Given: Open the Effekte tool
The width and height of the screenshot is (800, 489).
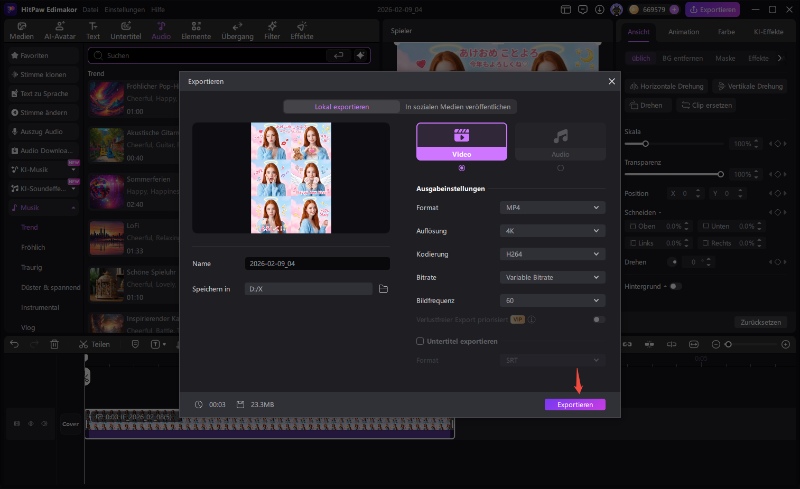Looking at the screenshot, I should coord(302,31).
